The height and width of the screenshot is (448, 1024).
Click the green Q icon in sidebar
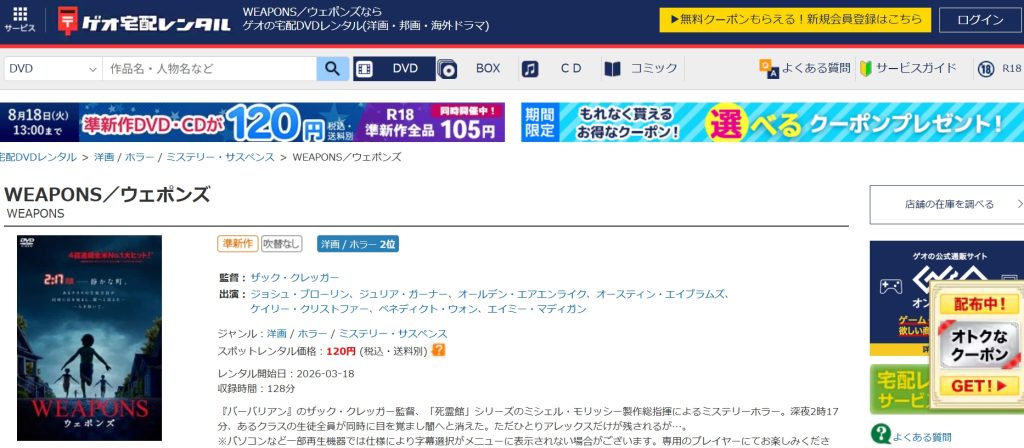pyautogui.click(x=881, y=434)
